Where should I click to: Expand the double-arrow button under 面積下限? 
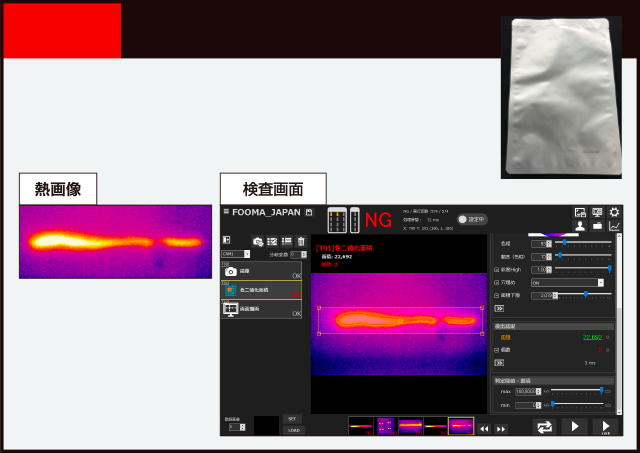tap(499, 308)
